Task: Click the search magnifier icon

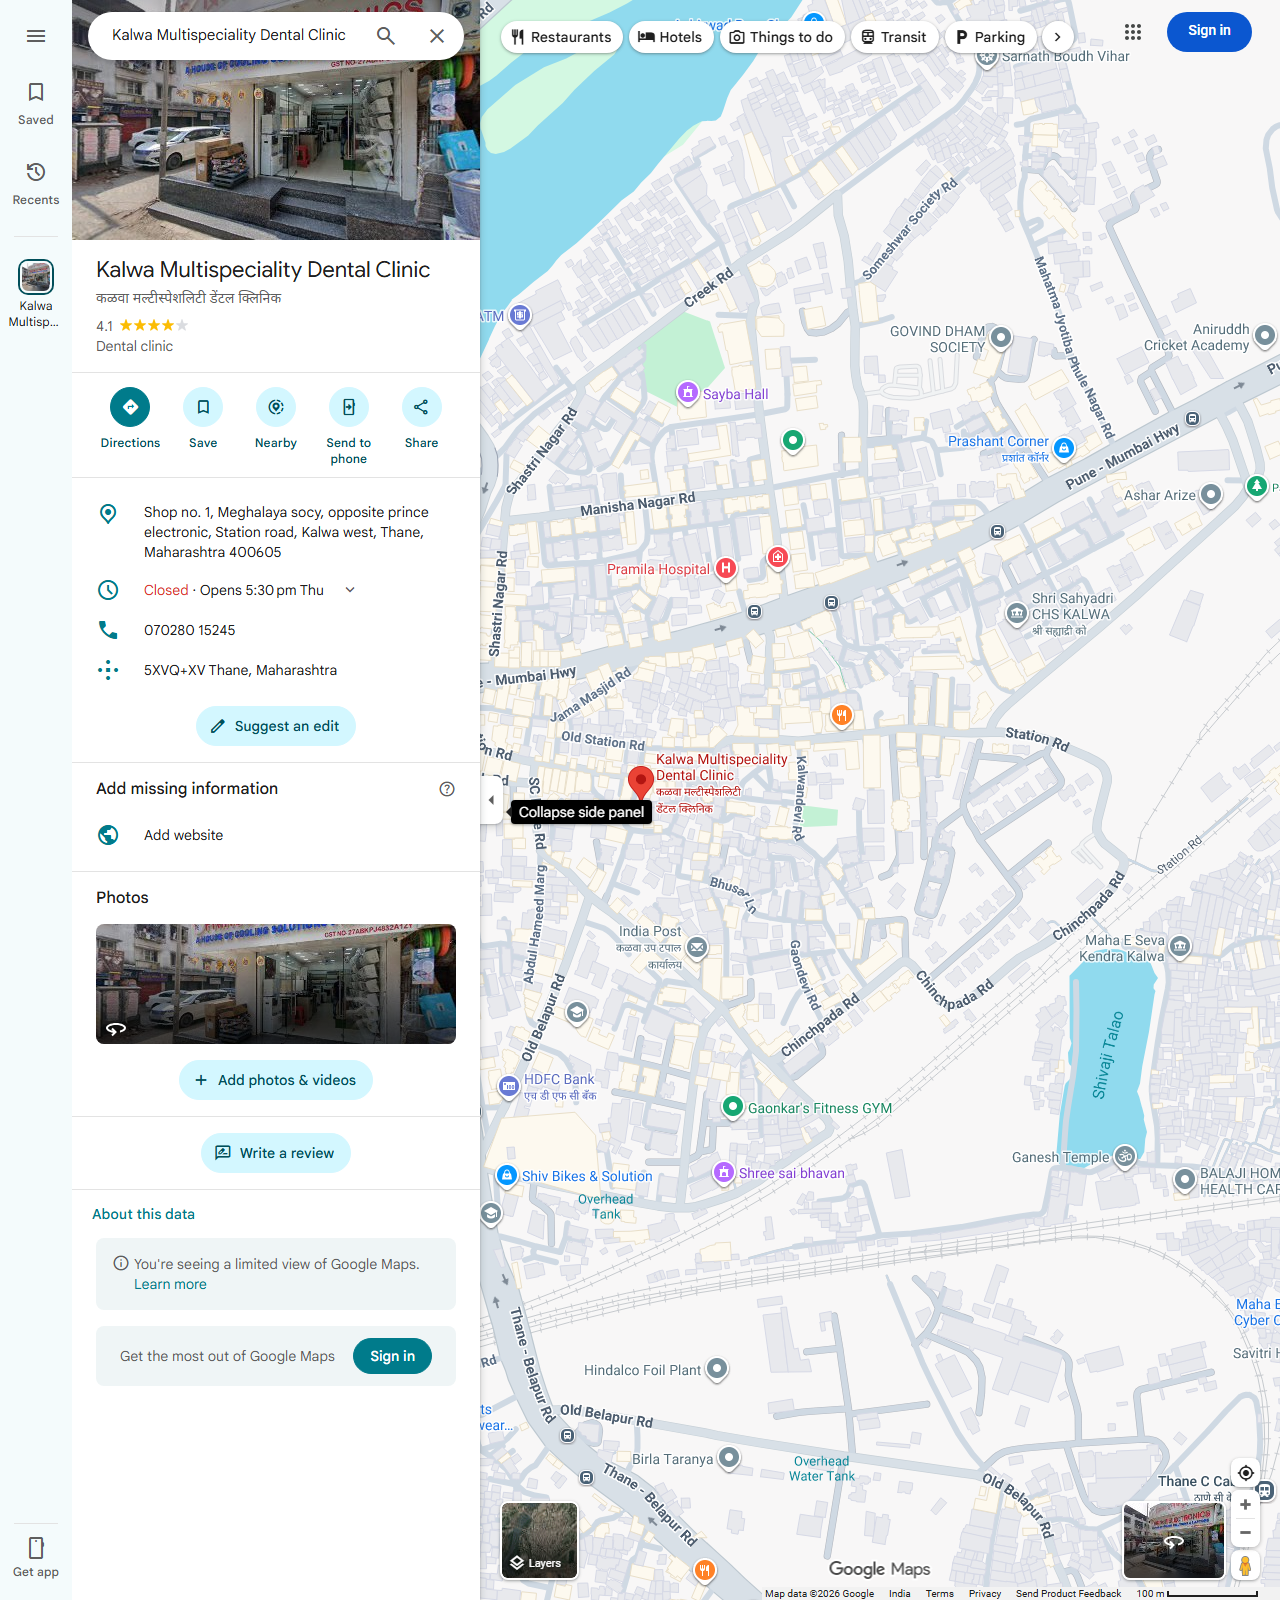Action: click(x=386, y=36)
